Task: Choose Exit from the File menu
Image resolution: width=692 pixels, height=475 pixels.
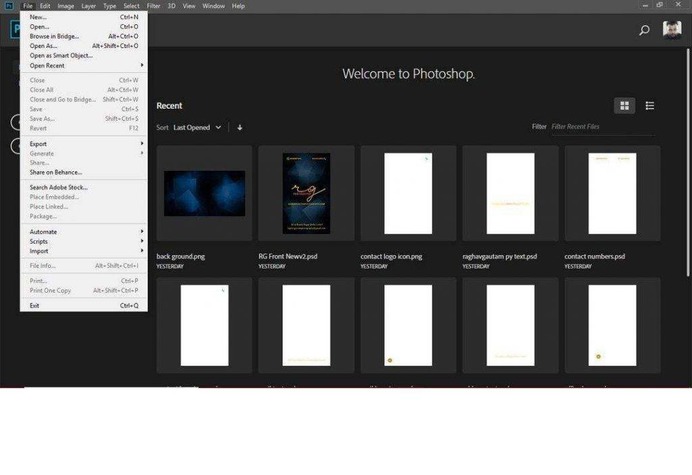Action: (x=84, y=305)
